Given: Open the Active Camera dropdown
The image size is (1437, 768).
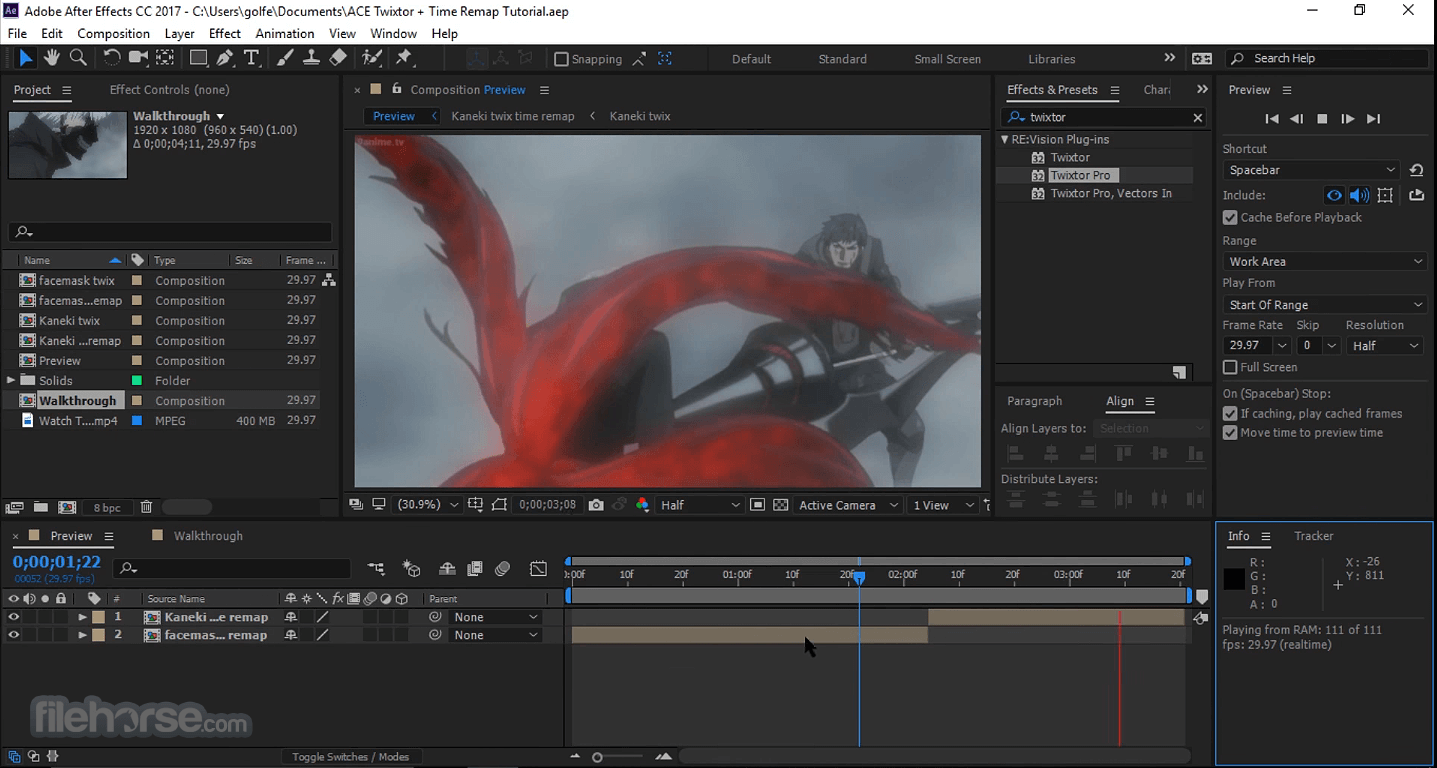Looking at the screenshot, I should coord(847,504).
